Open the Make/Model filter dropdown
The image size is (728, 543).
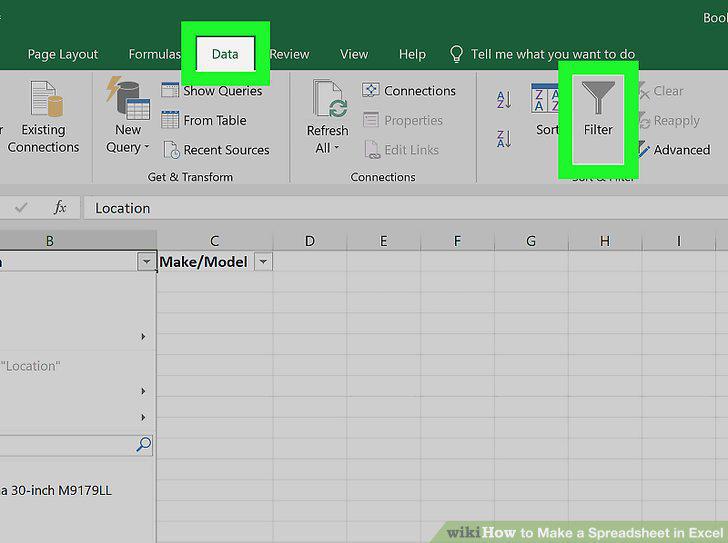[263, 262]
